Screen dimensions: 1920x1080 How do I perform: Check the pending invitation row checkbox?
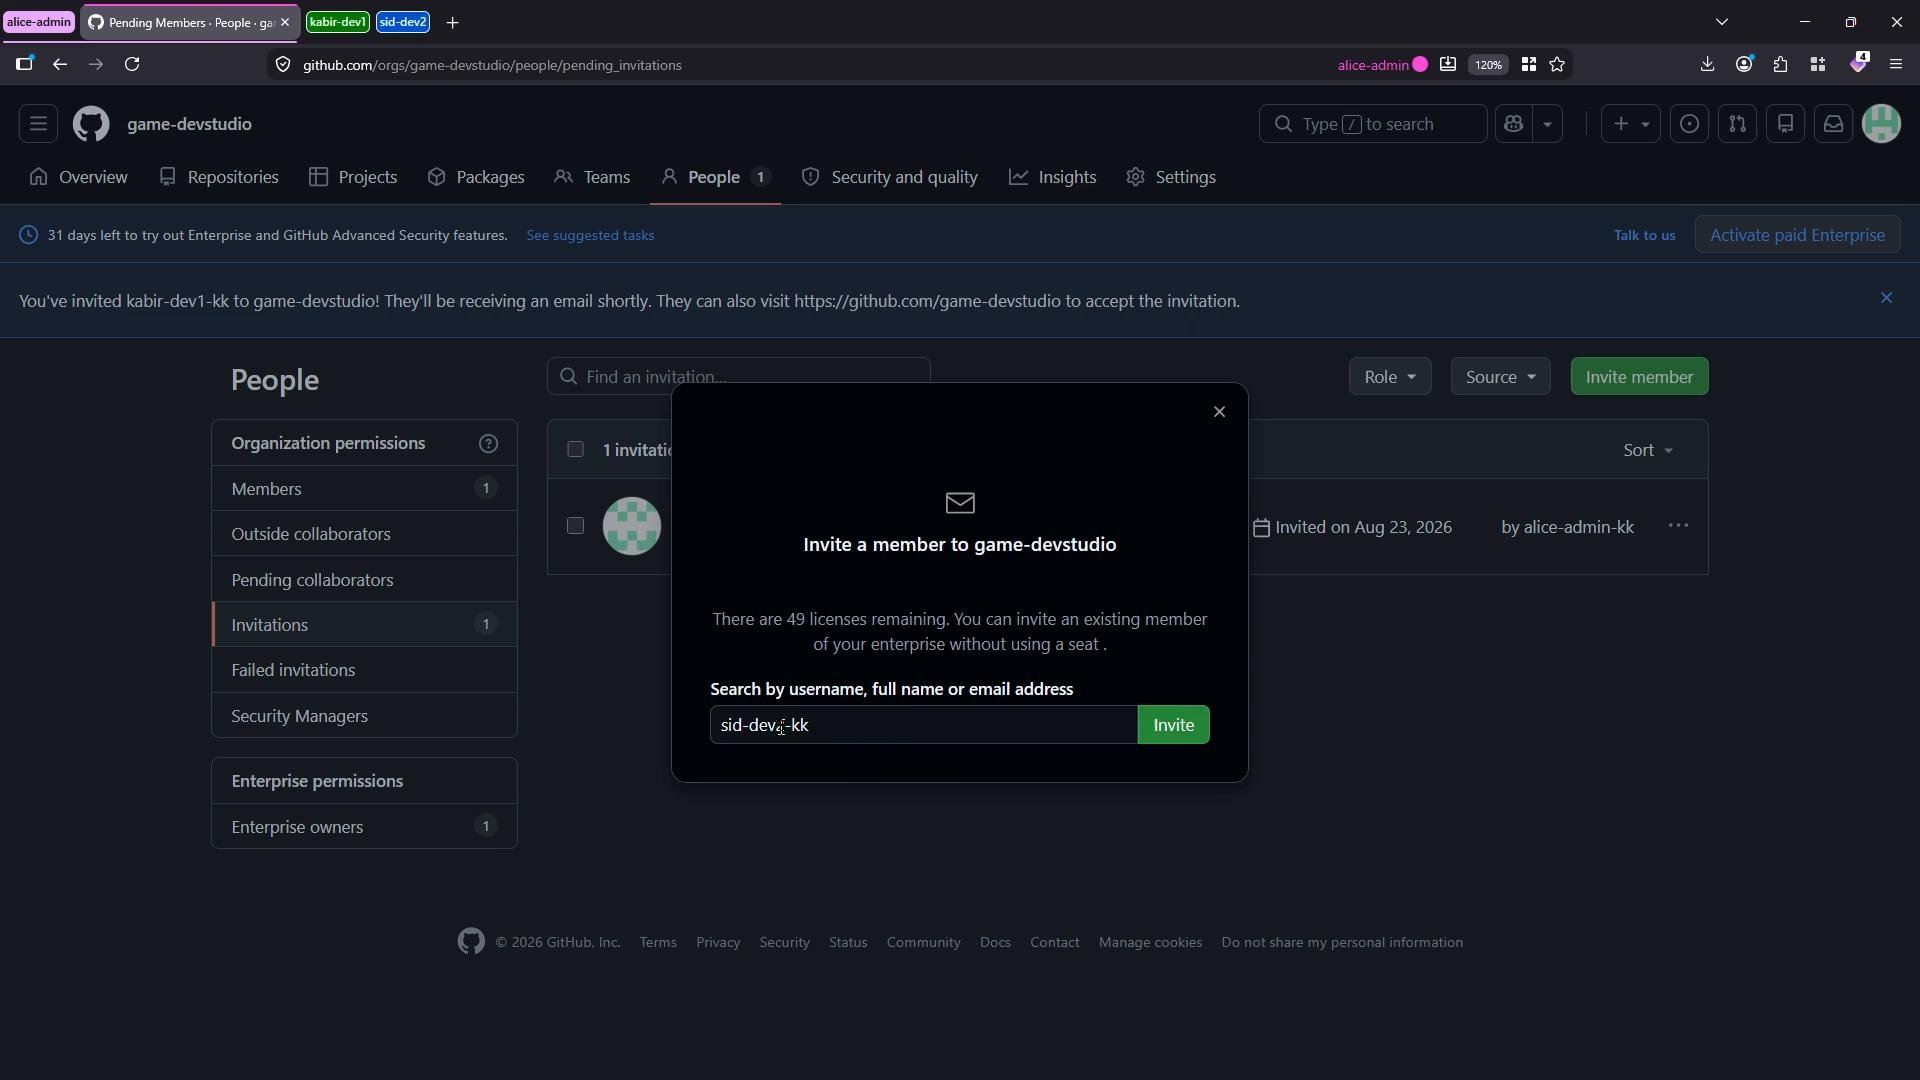click(575, 526)
